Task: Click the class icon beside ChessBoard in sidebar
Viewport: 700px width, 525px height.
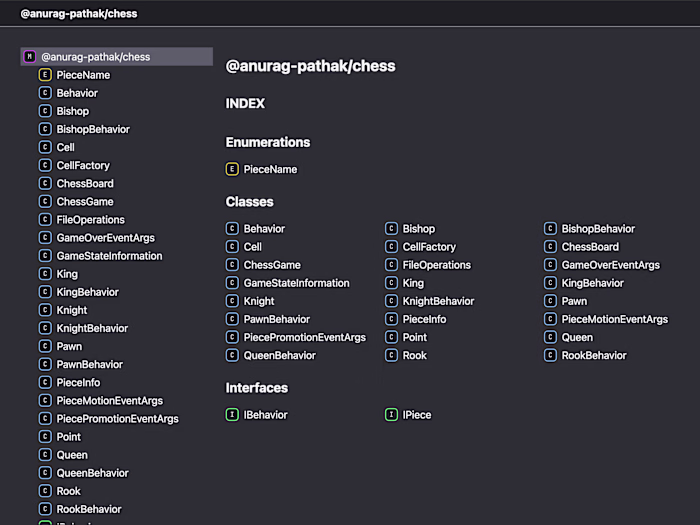Action: (45, 183)
